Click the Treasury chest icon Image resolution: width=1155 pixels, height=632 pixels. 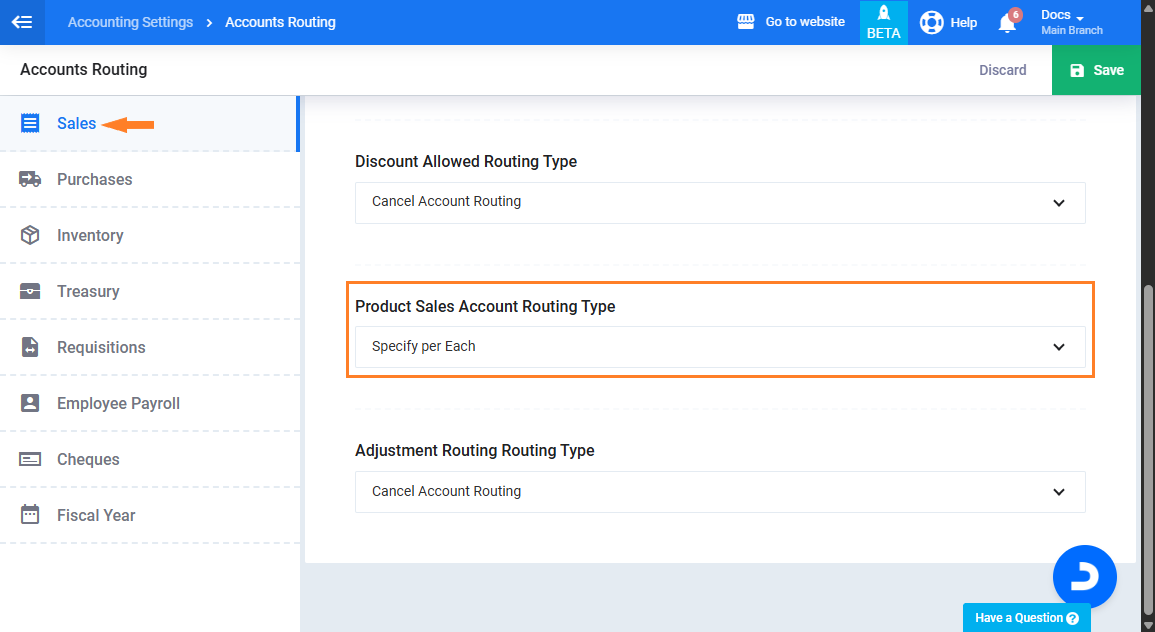(x=30, y=291)
